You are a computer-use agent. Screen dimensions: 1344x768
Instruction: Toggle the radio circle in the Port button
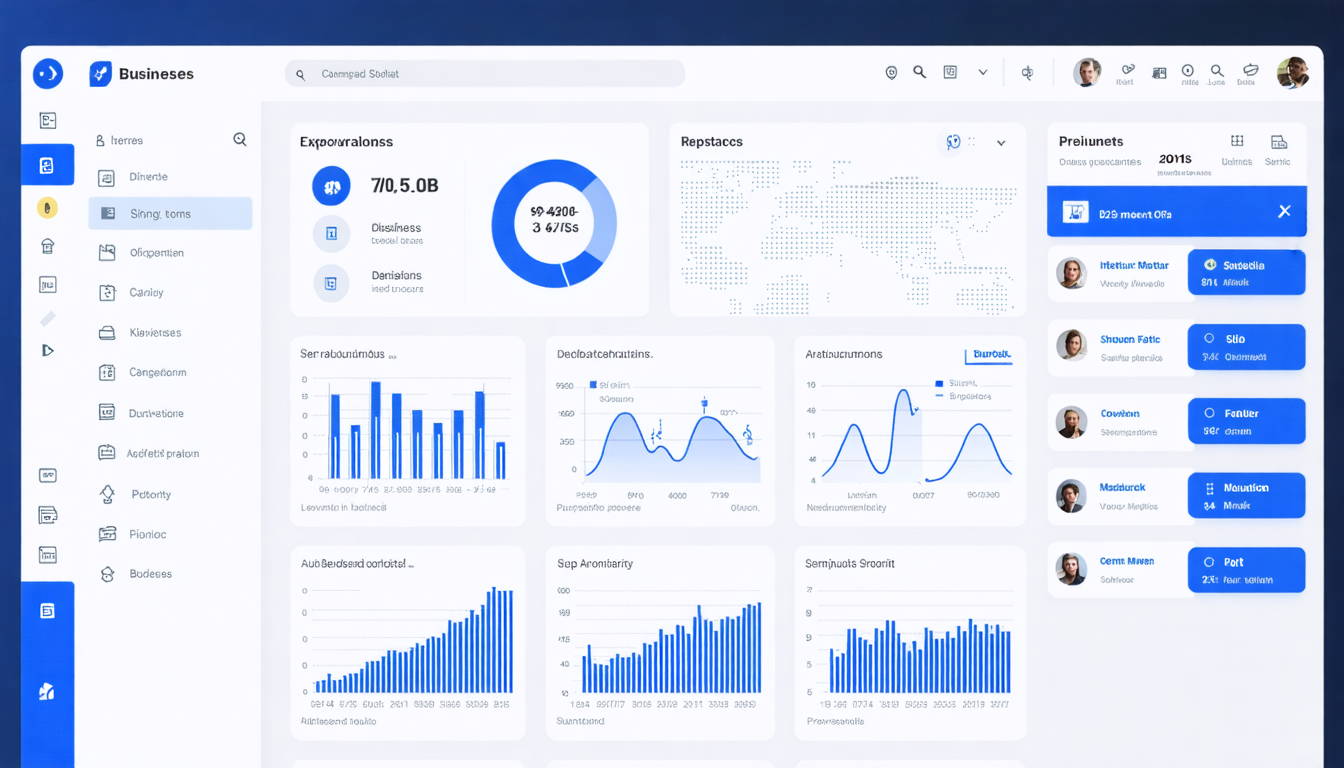(x=1209, y=562)
